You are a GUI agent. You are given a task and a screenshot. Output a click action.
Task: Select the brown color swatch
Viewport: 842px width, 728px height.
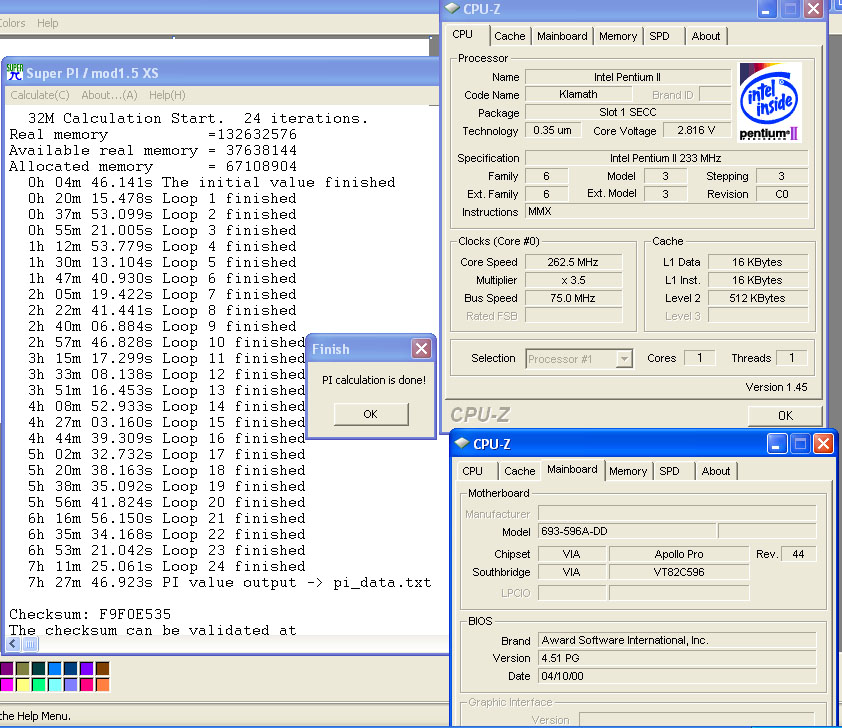point(102,668)
